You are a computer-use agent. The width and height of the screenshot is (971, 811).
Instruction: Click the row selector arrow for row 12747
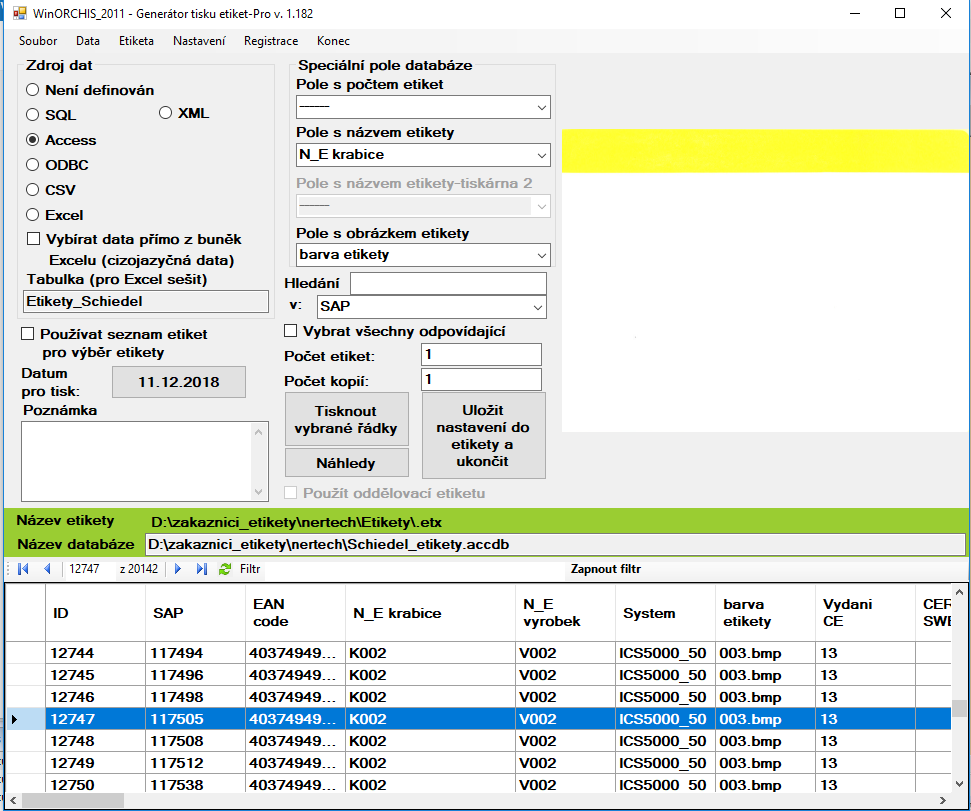point(14,719)
